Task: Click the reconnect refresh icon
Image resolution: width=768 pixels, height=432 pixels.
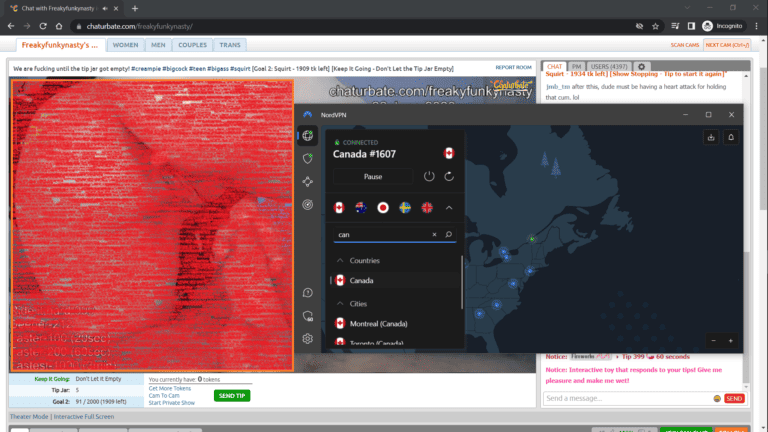Action: 450,177
